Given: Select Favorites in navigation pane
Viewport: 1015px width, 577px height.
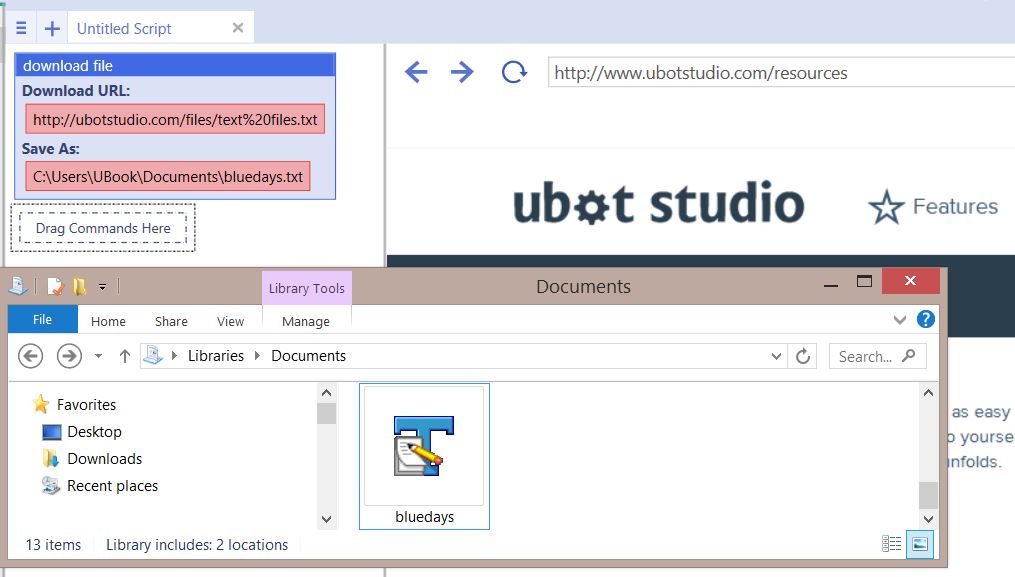Looking at the screenshot, I should [x=86, y=405].
